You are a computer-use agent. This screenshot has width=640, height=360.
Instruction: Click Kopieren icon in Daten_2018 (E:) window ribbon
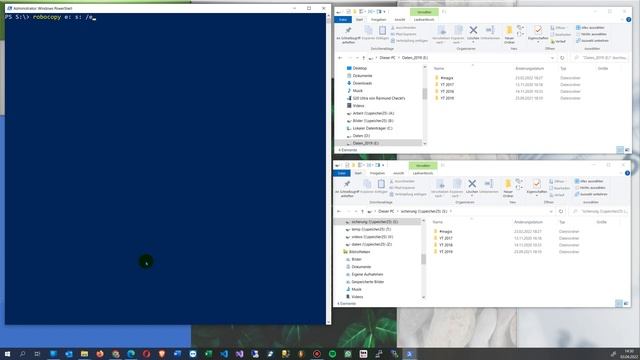click(368, 30)
